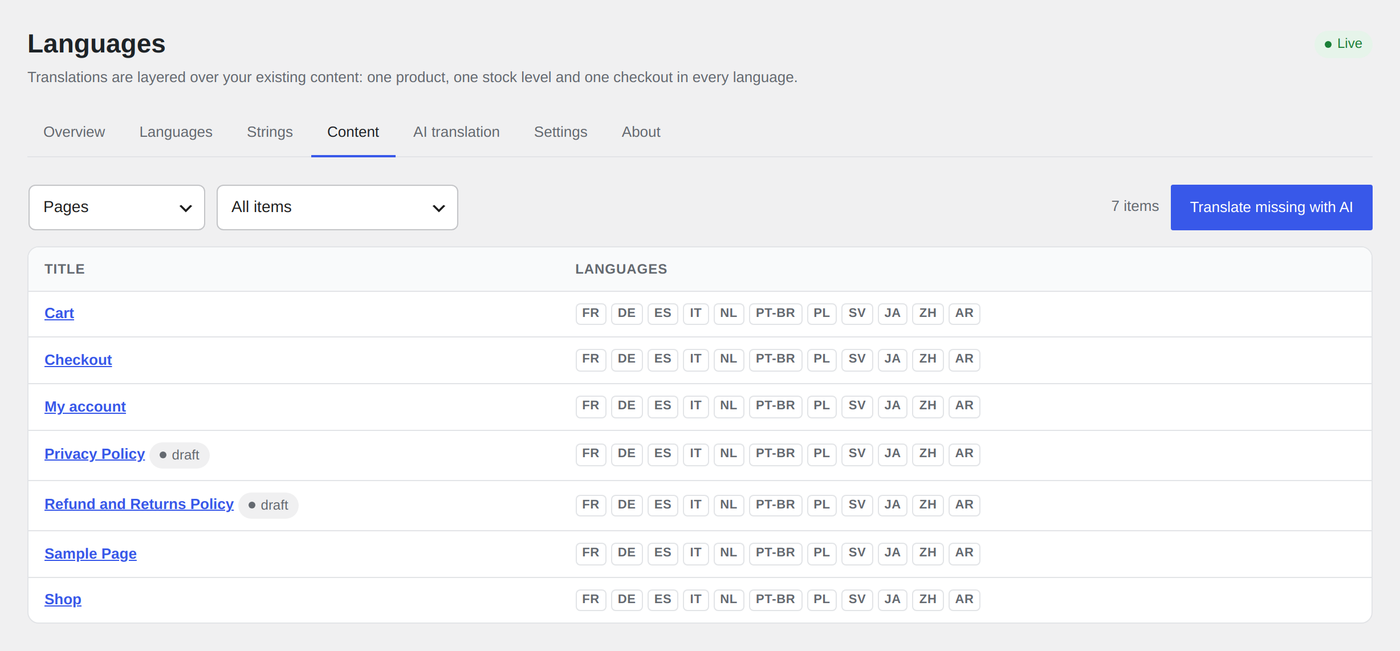The height and width of the screenshot is (651, 1400).
Task: Open the Privacy Policy page link
Action: (x=95, y=454)
